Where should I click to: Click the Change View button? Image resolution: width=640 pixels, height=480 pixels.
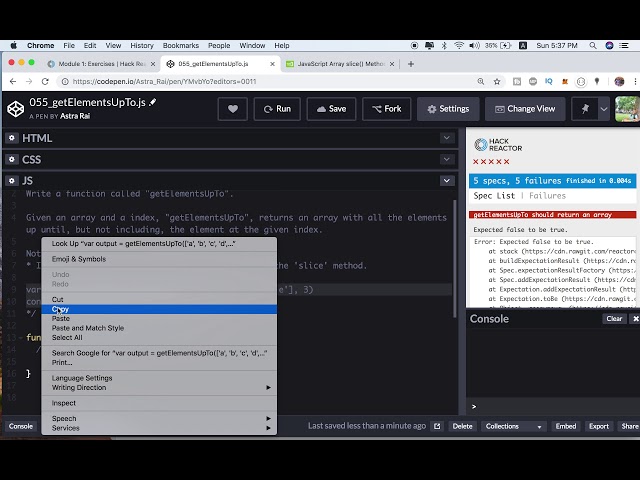pos(525,109)
